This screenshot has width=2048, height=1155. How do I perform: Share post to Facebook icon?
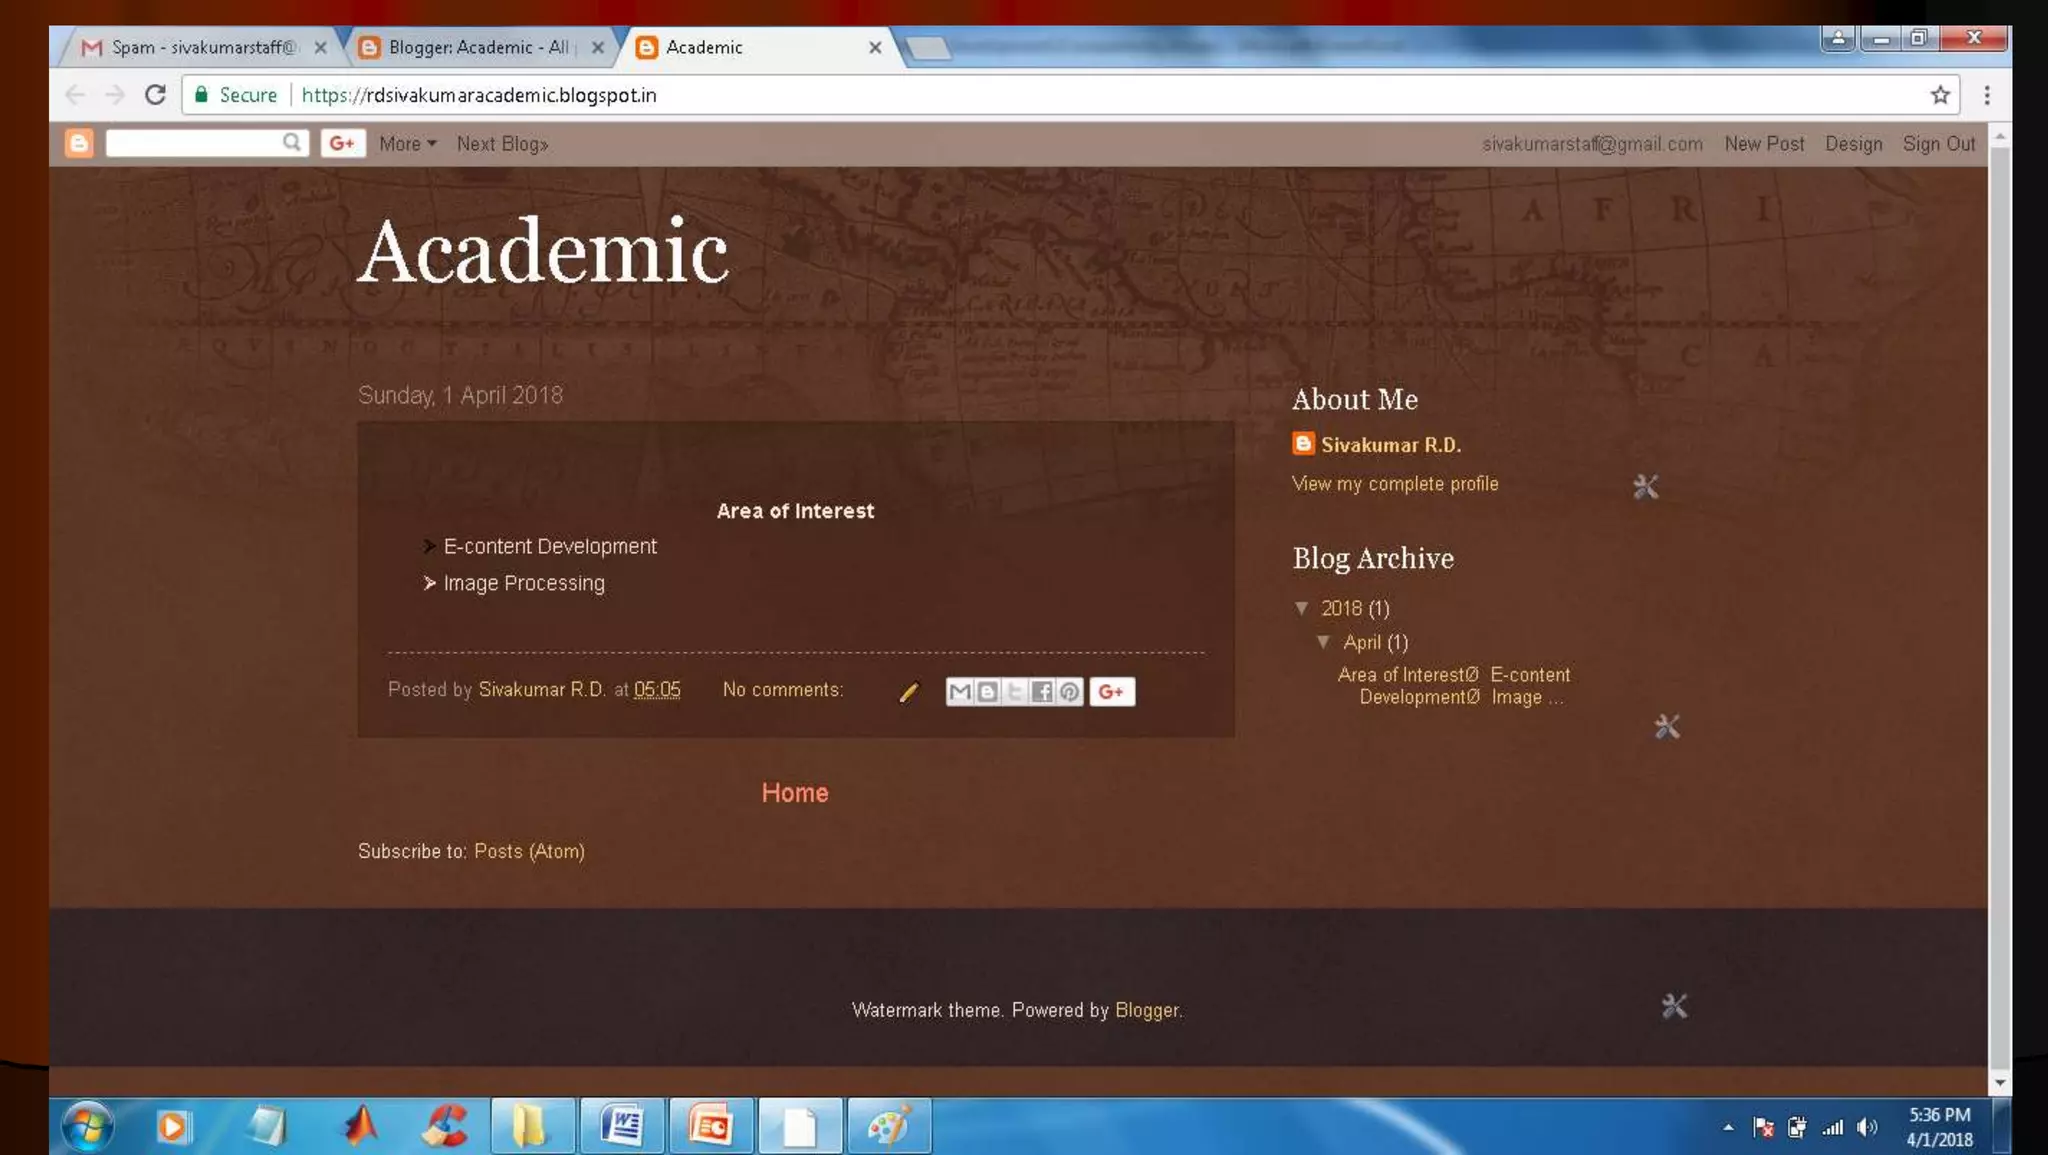(x=1042, y=692)
